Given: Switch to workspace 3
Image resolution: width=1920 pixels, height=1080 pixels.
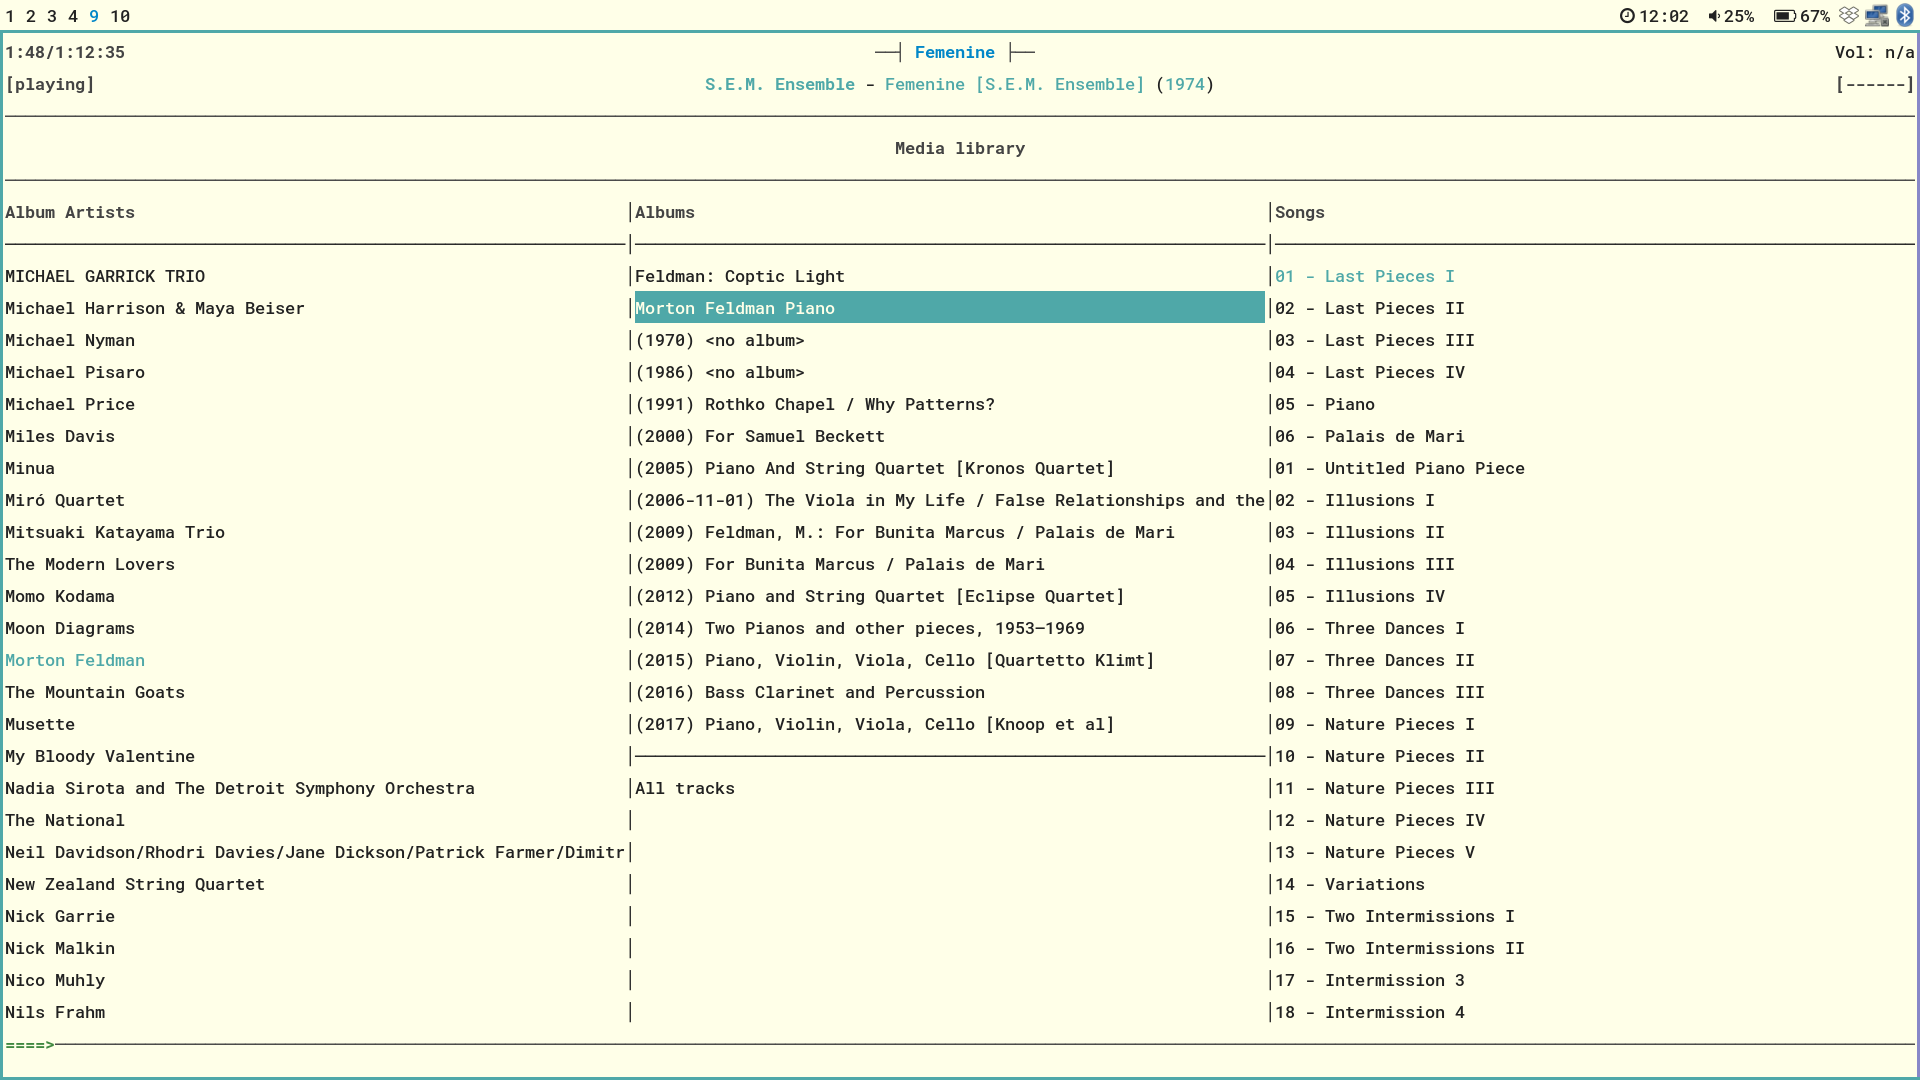Looking at the screenshot, I should 52,16.
